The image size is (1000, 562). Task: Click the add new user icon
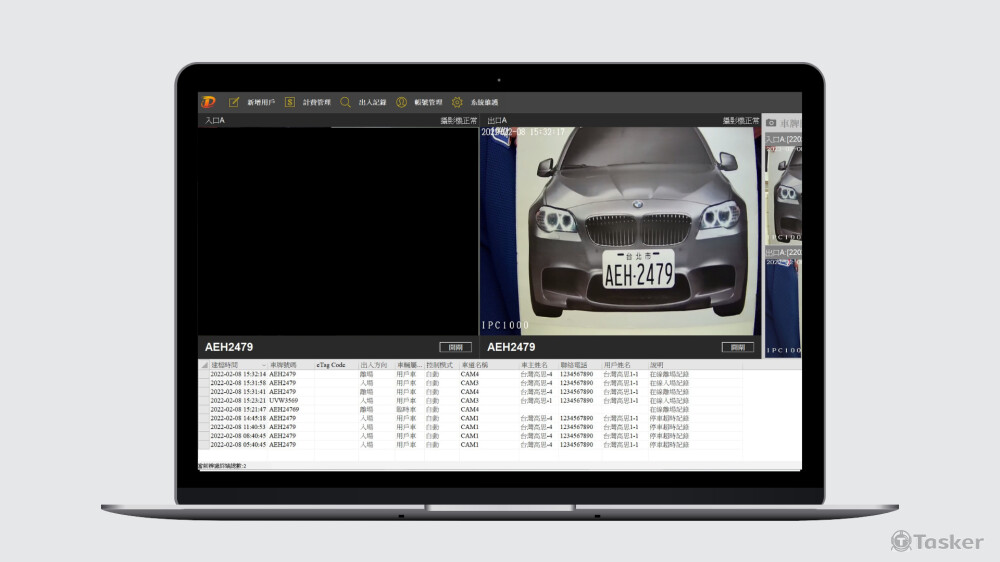click(x=234, y=102)
